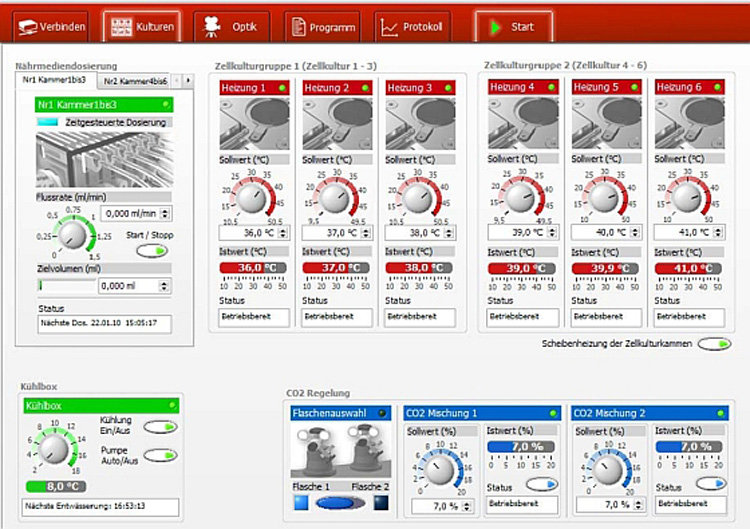Image resolution: width=750 pixels, height=529 pixels.
Task: Click the Heizung 3 Sollwert knob
Action: tap(417, 198)
